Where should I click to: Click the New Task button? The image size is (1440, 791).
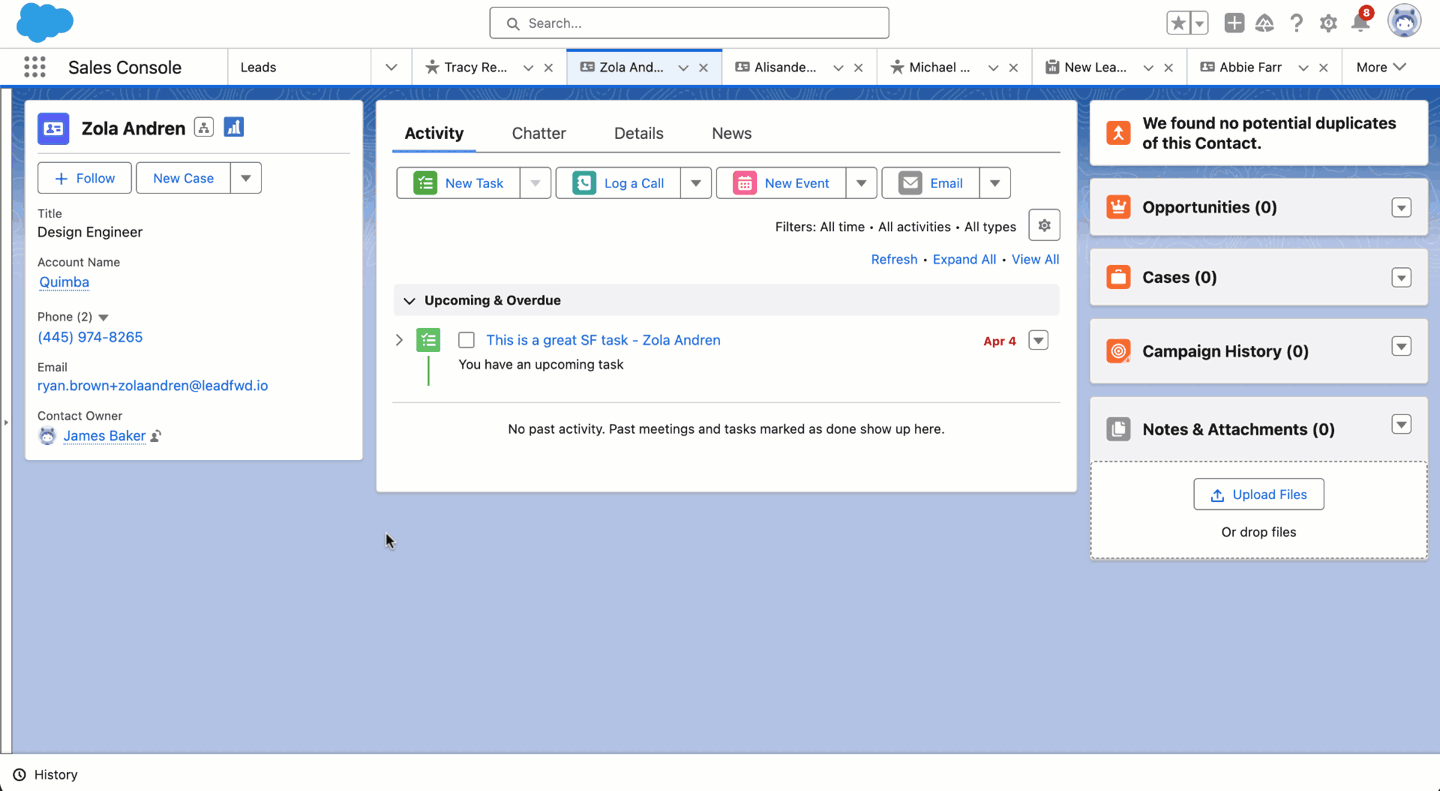tap(459, 183)
